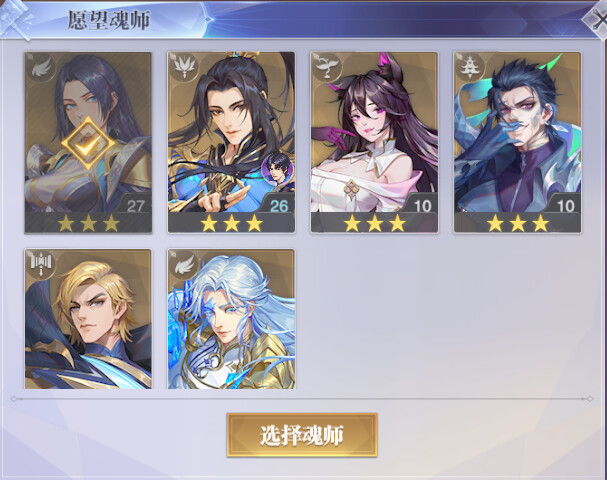Select the silver-haired gold armor character card

tap(231, 319)
